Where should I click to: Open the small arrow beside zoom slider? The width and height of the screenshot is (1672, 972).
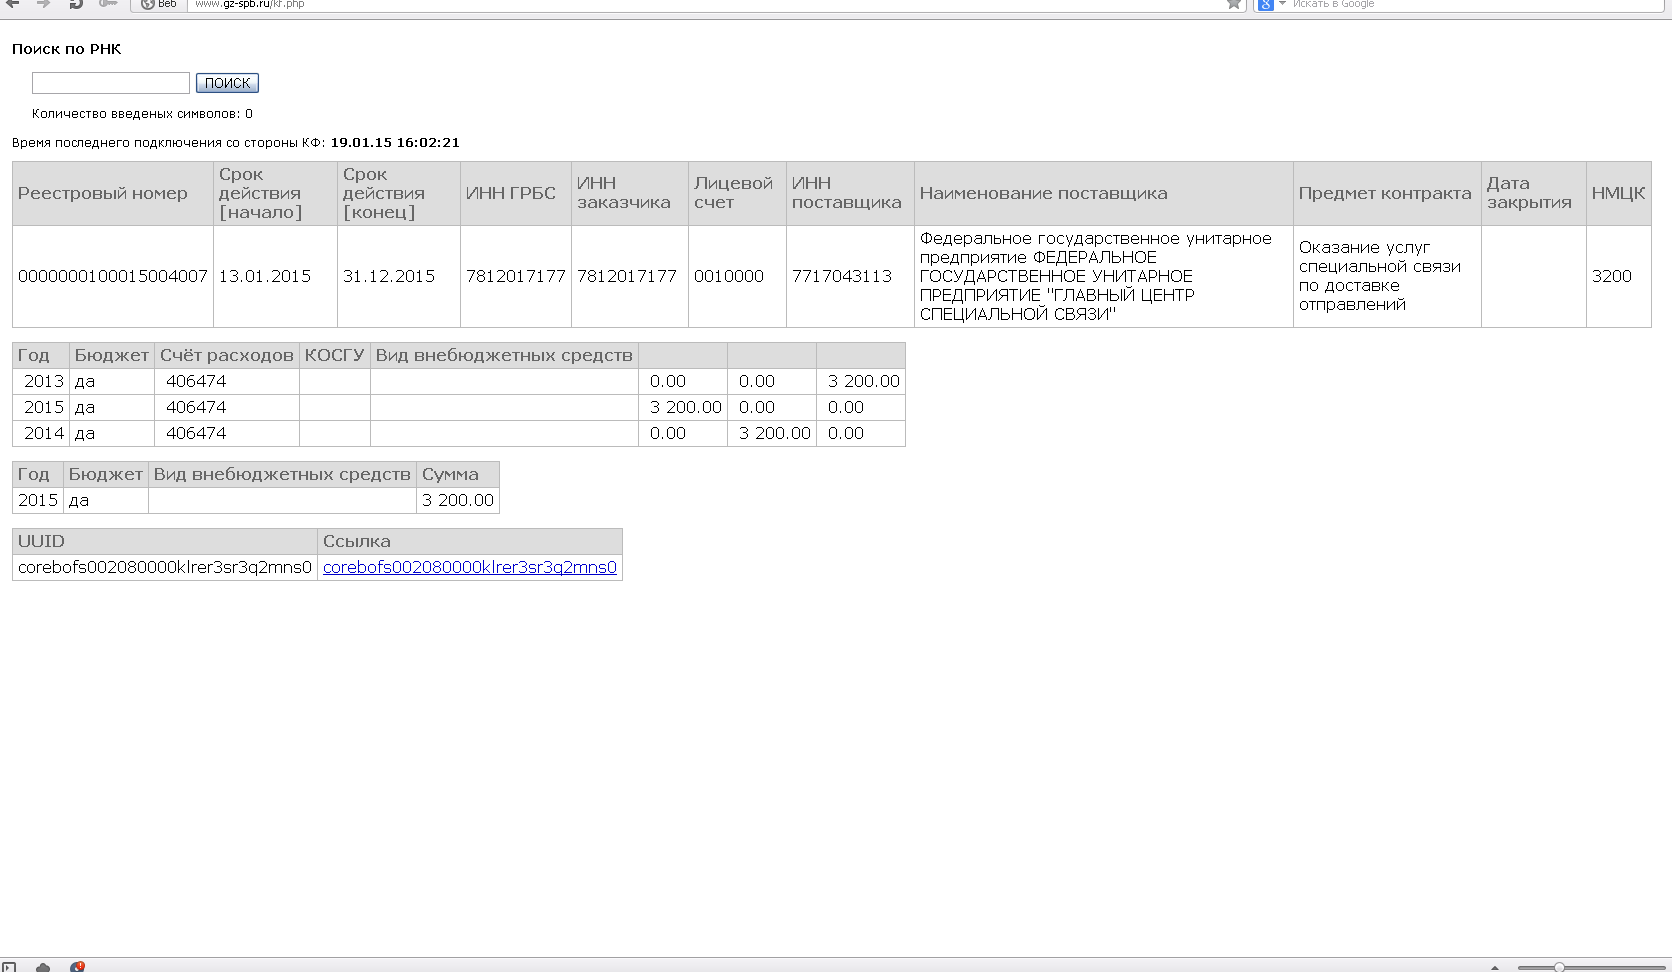point(1495,967)
